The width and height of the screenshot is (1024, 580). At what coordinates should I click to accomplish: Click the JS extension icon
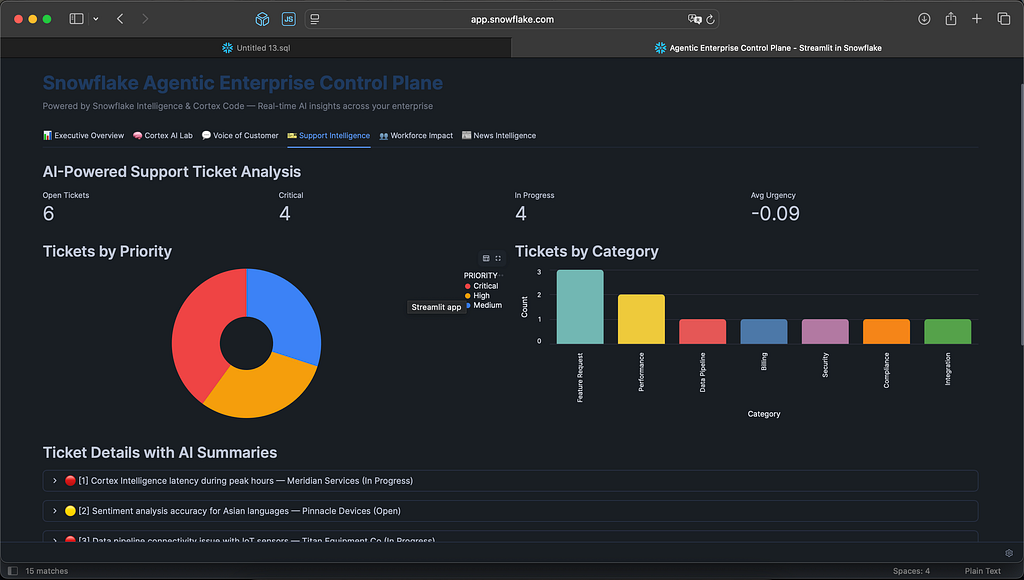coord(288,19)
